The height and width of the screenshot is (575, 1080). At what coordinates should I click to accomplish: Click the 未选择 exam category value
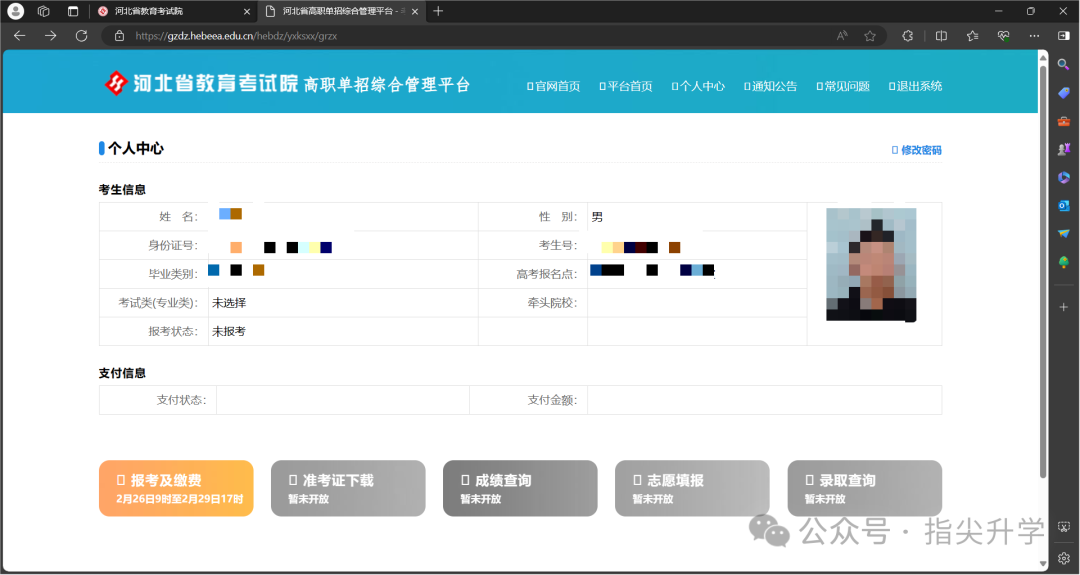tap(229, 303)
